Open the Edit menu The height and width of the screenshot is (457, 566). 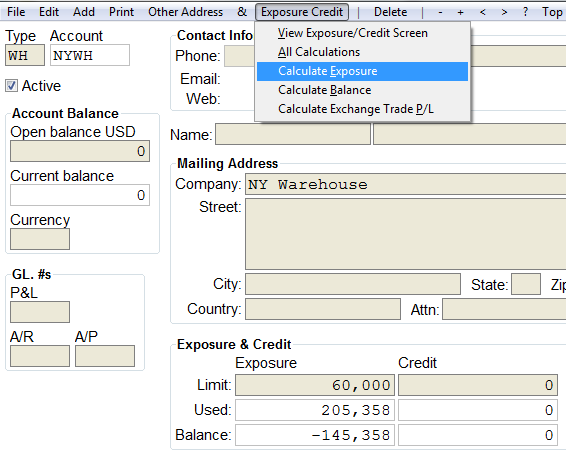[49, 12]
